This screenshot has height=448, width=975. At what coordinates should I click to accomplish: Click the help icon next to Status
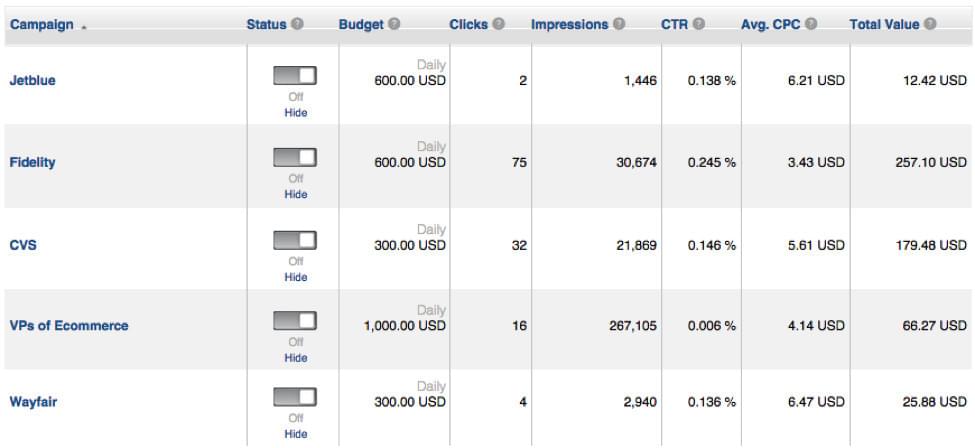[x=297, y=24]
